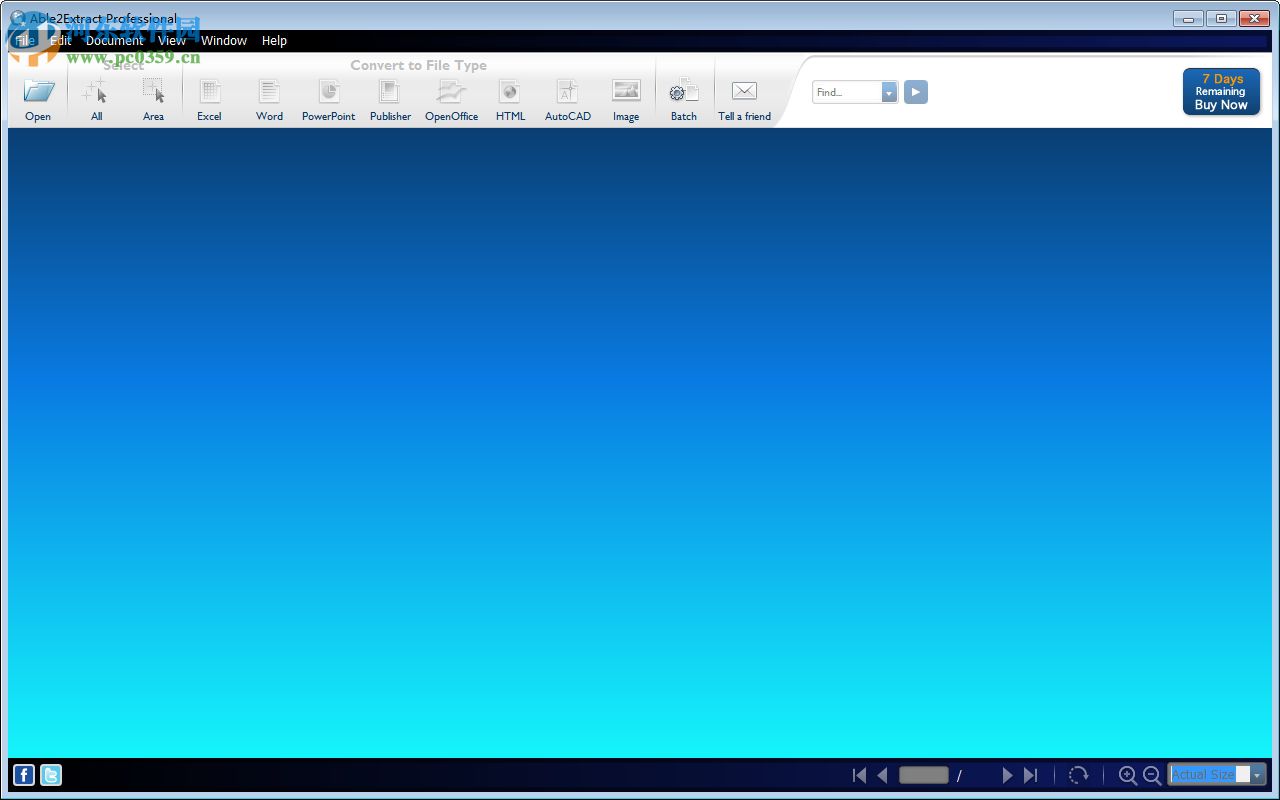The image size is (1280, 800).
Task: Open the Edit menu
Action: point(61,41)
